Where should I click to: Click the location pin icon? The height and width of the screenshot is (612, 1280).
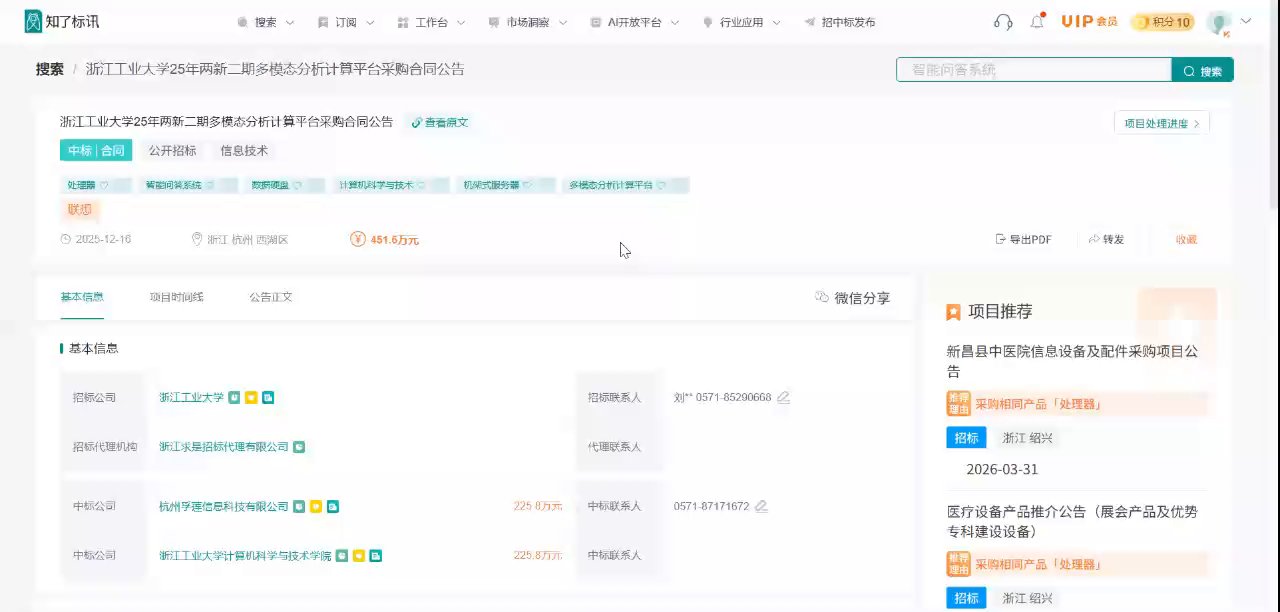pyautogui.click(x=197, y=239)
